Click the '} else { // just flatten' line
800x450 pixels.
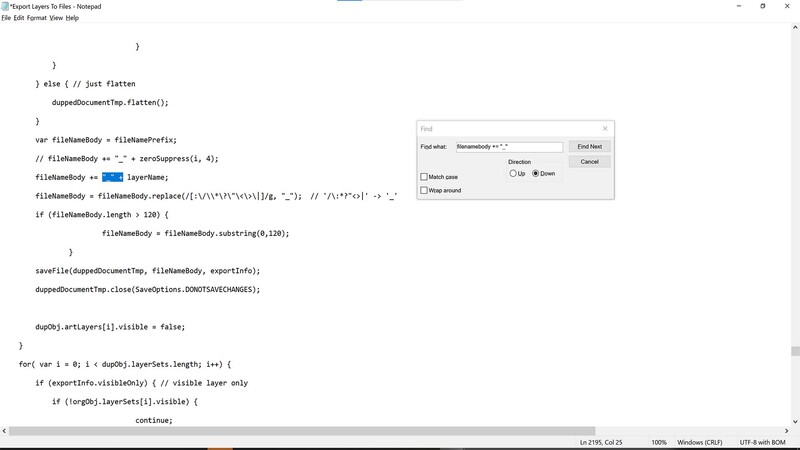pos(85,84)
